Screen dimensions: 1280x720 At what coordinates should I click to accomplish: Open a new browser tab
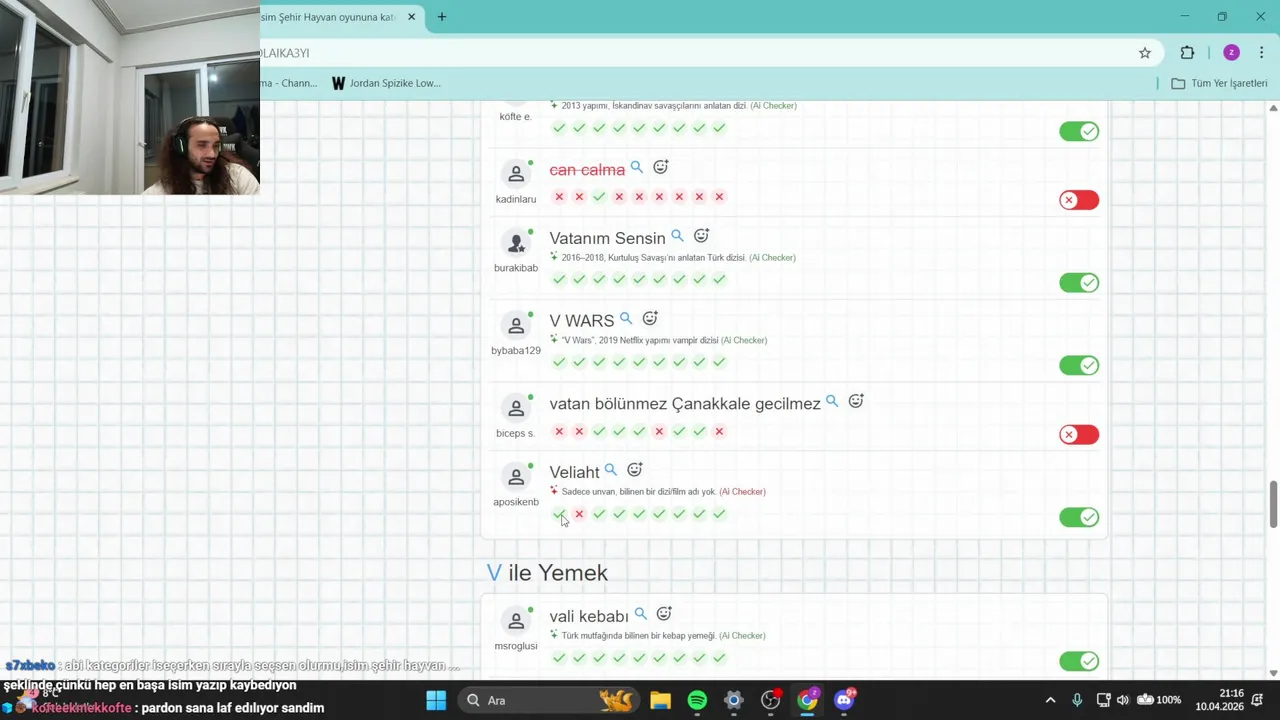441,17
